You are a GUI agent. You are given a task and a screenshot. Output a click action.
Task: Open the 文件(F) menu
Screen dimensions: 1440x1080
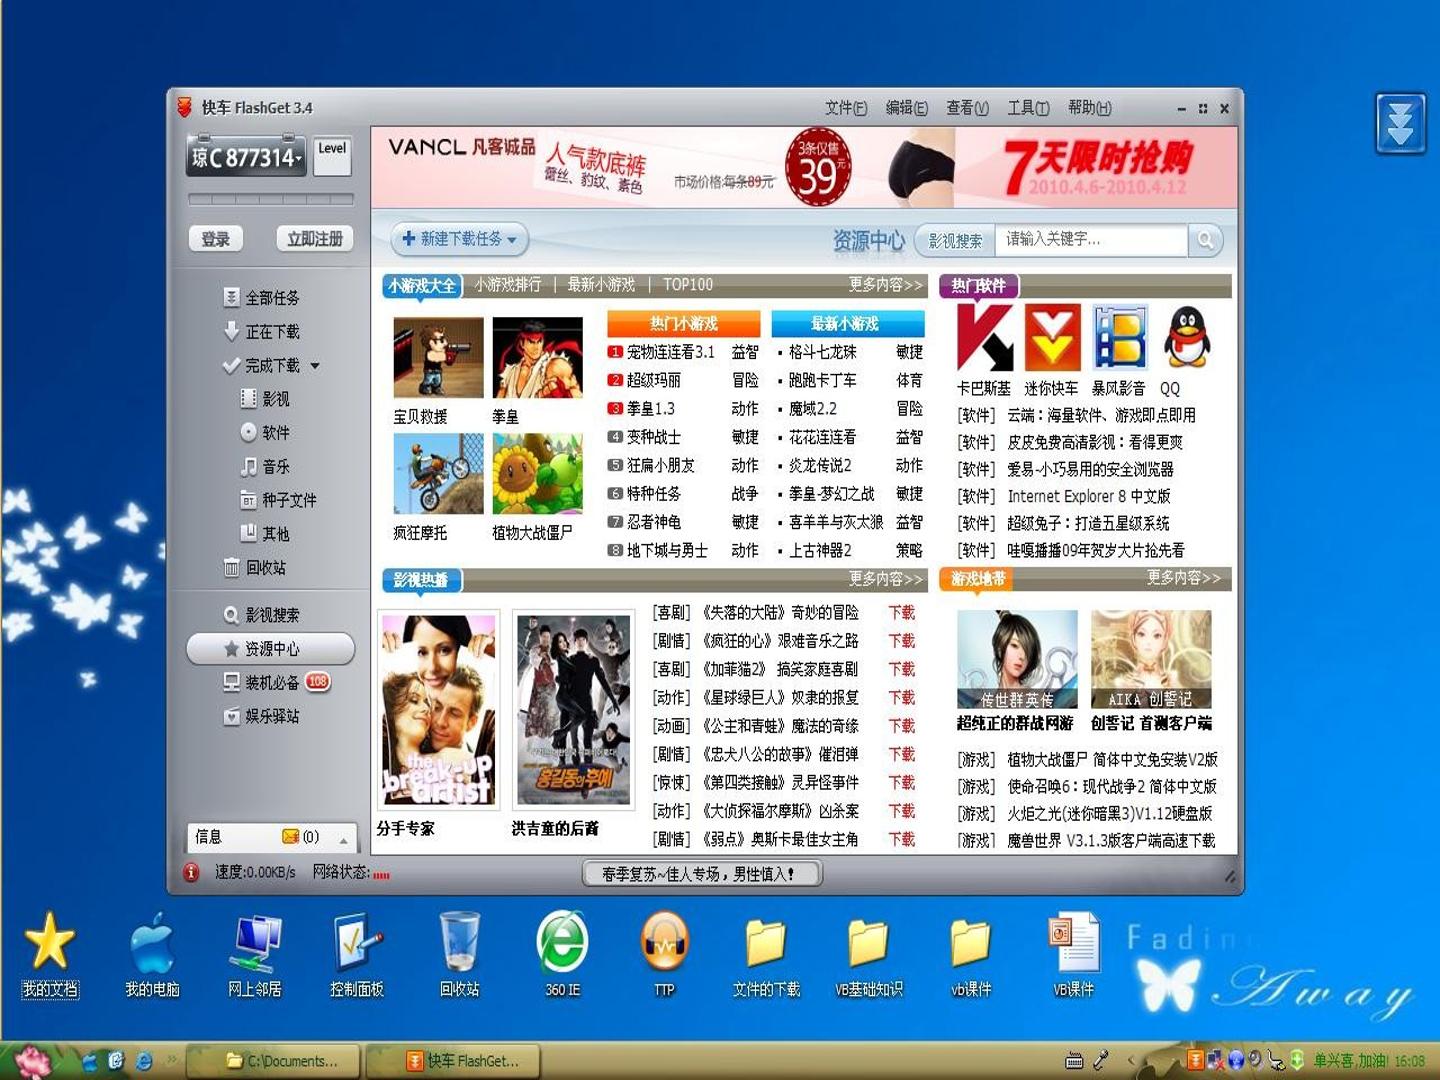[846, 108]
